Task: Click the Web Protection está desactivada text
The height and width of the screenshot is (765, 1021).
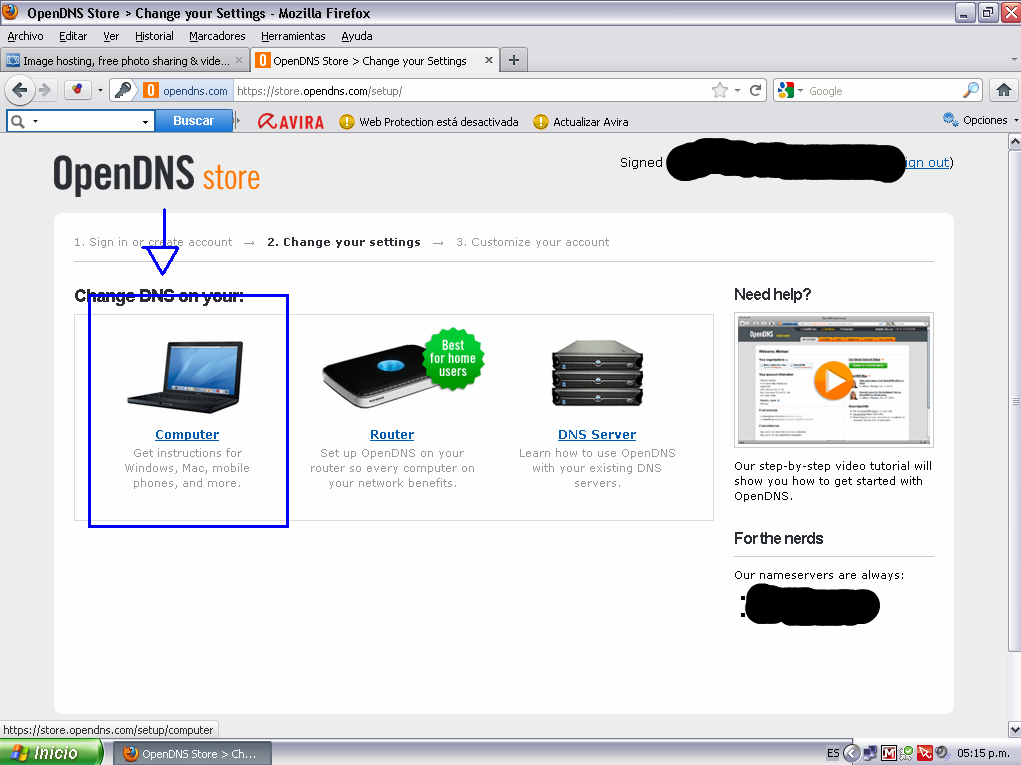Action: coord(439,122)
